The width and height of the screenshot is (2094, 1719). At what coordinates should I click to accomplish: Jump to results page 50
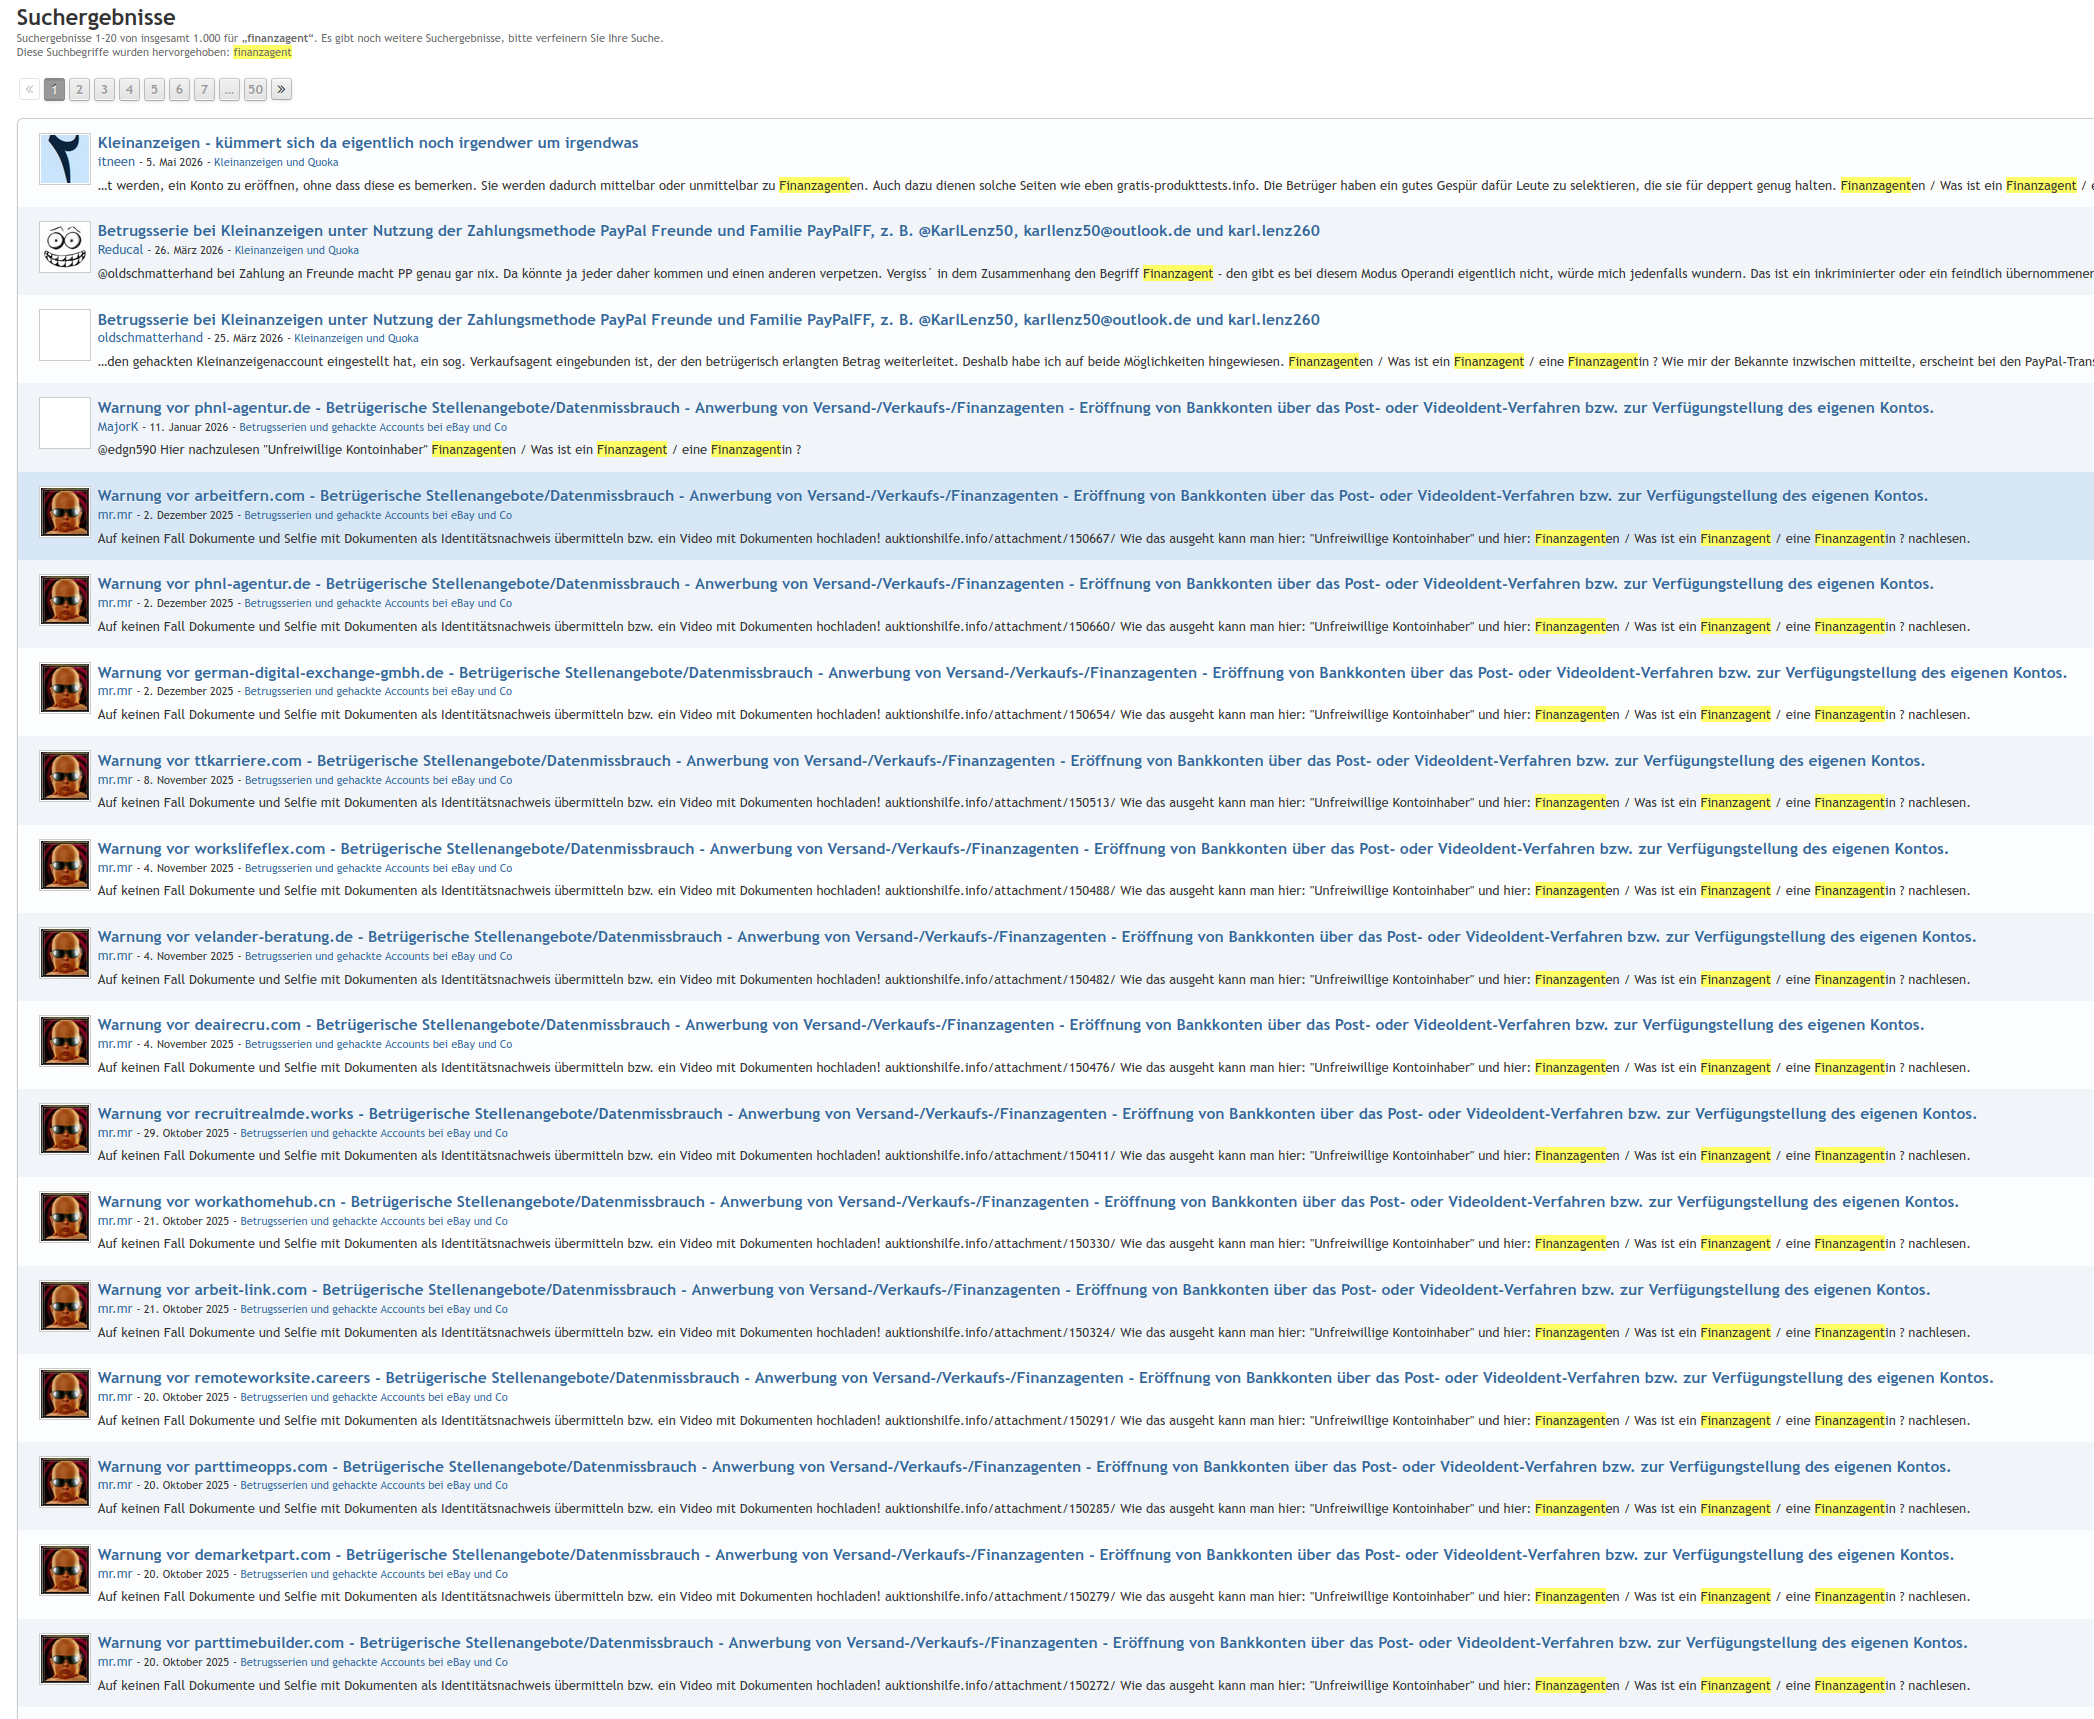pyautogui.click(x=256, y=90)
